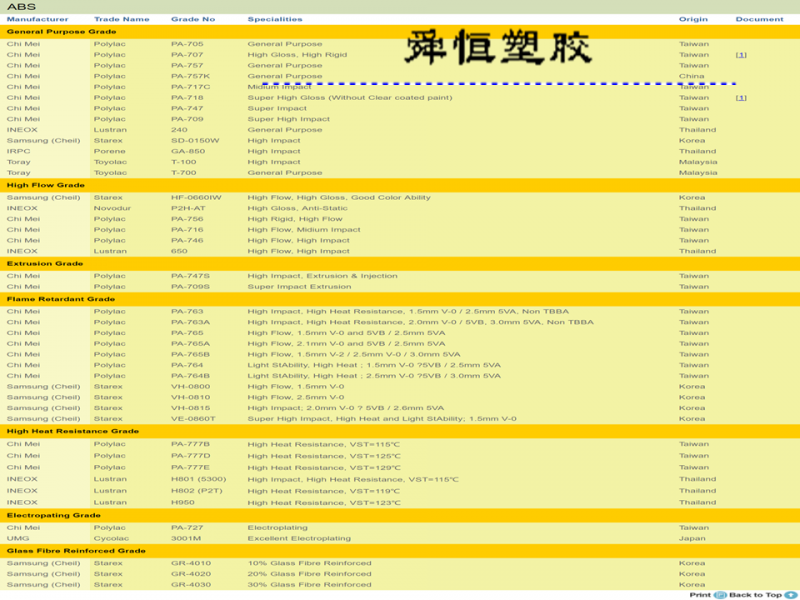
Task: Click grade number PA-765B
Action: [x=190, y=354]
